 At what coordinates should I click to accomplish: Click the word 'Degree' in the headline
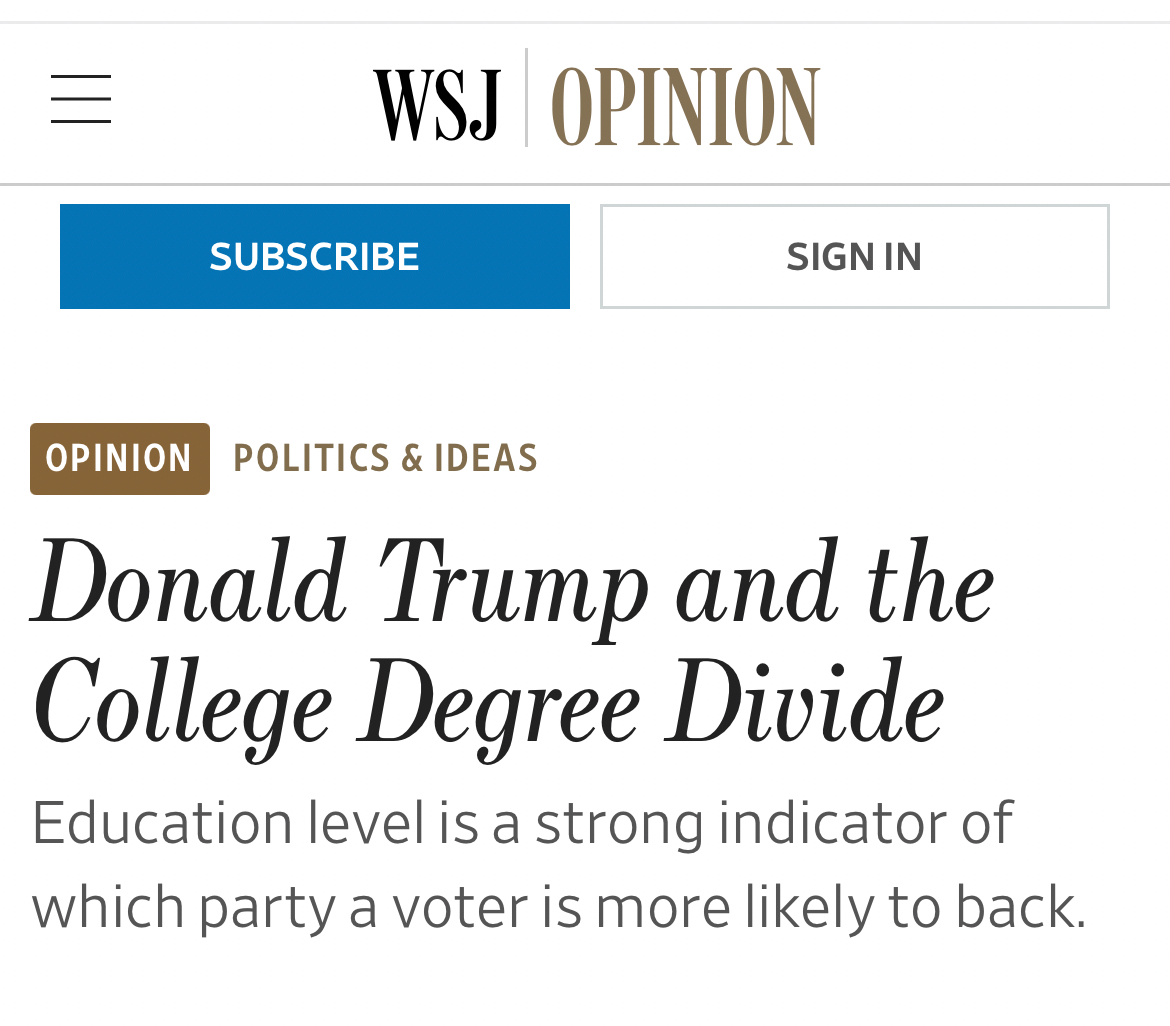[x=499, y=706]
